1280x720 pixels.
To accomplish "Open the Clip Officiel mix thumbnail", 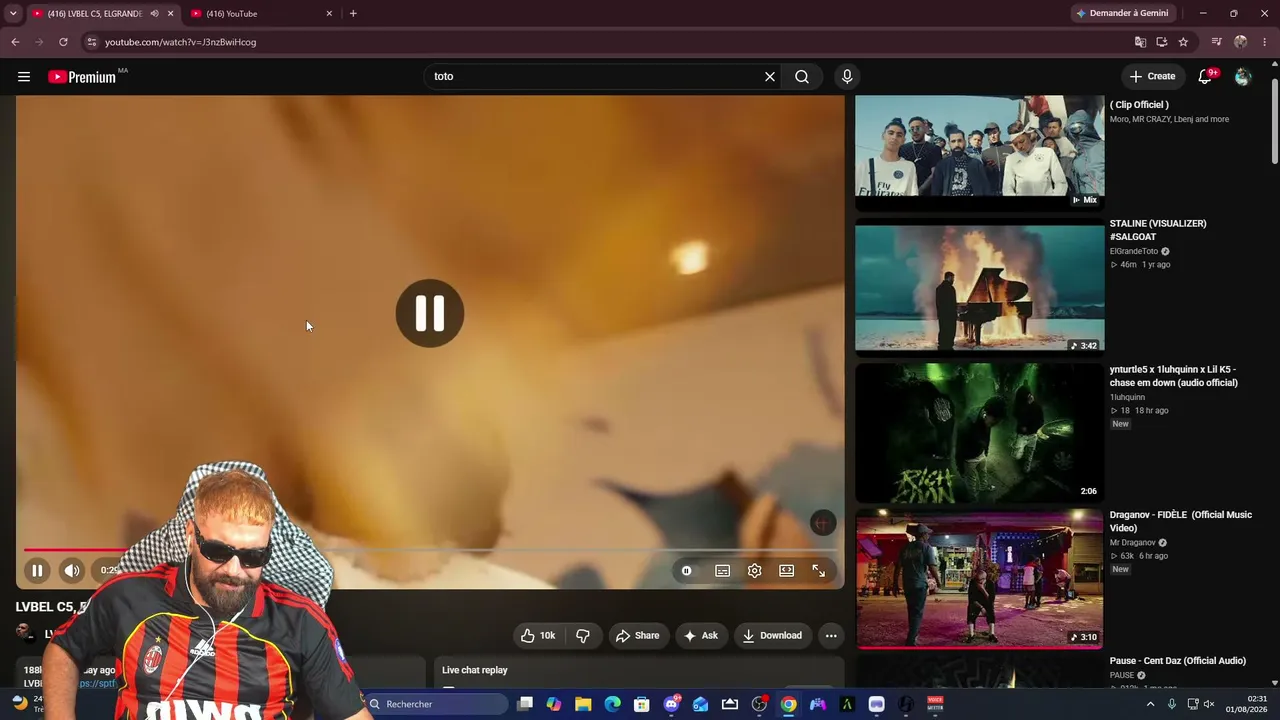I will point(980,152).
